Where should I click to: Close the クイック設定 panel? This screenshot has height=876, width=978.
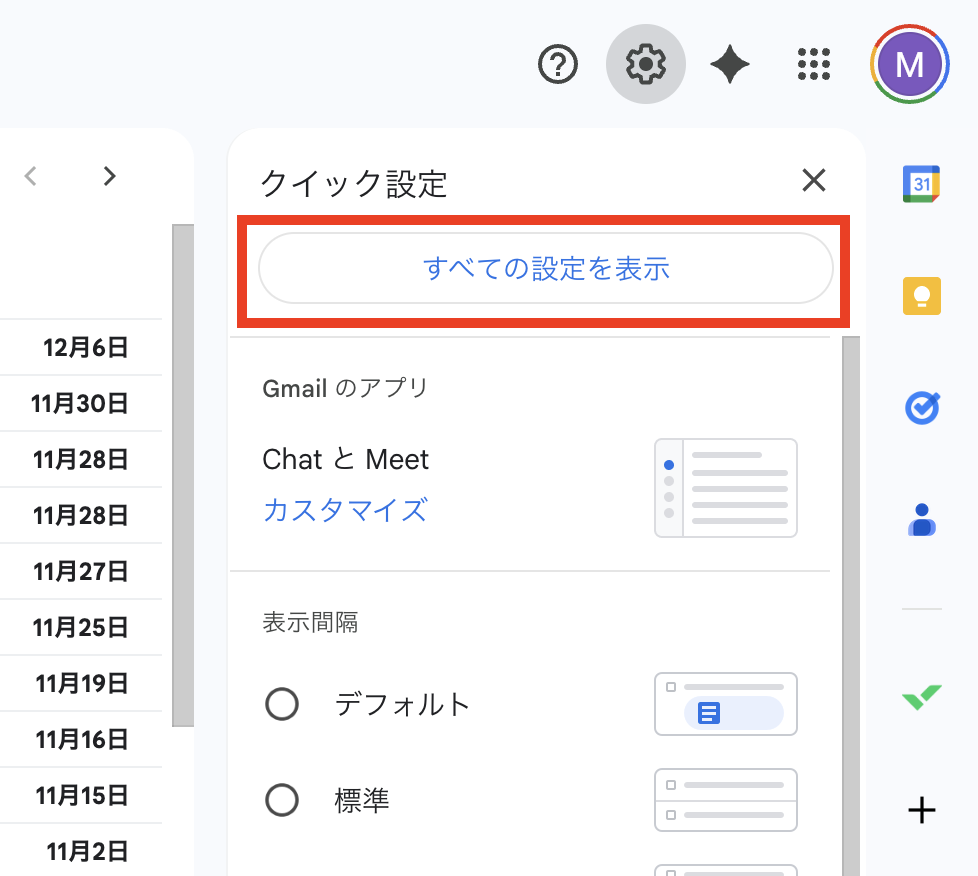click(814, 181)
